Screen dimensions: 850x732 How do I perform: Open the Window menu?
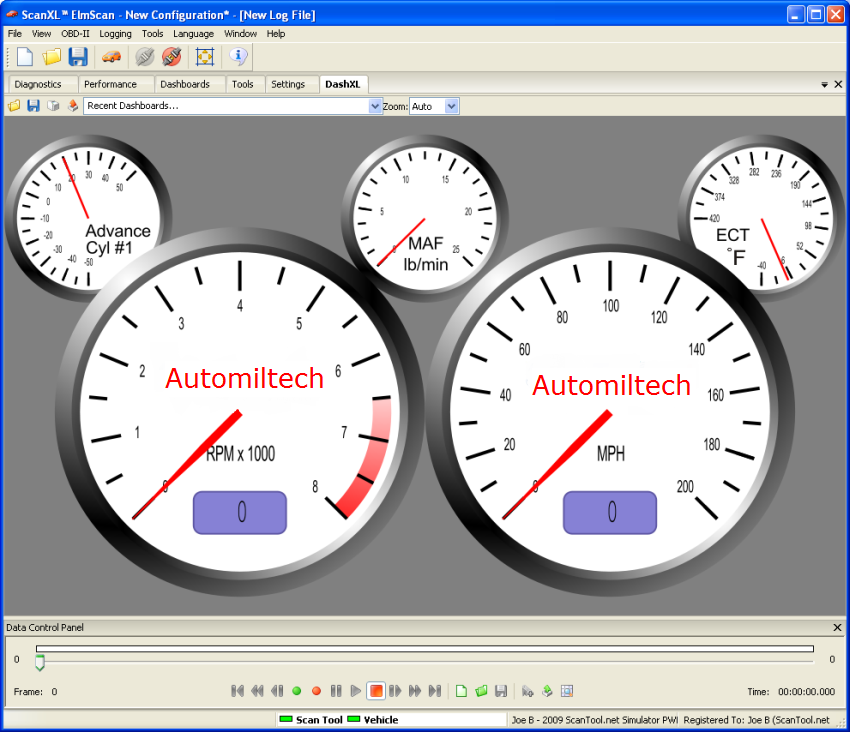point(240,34)
